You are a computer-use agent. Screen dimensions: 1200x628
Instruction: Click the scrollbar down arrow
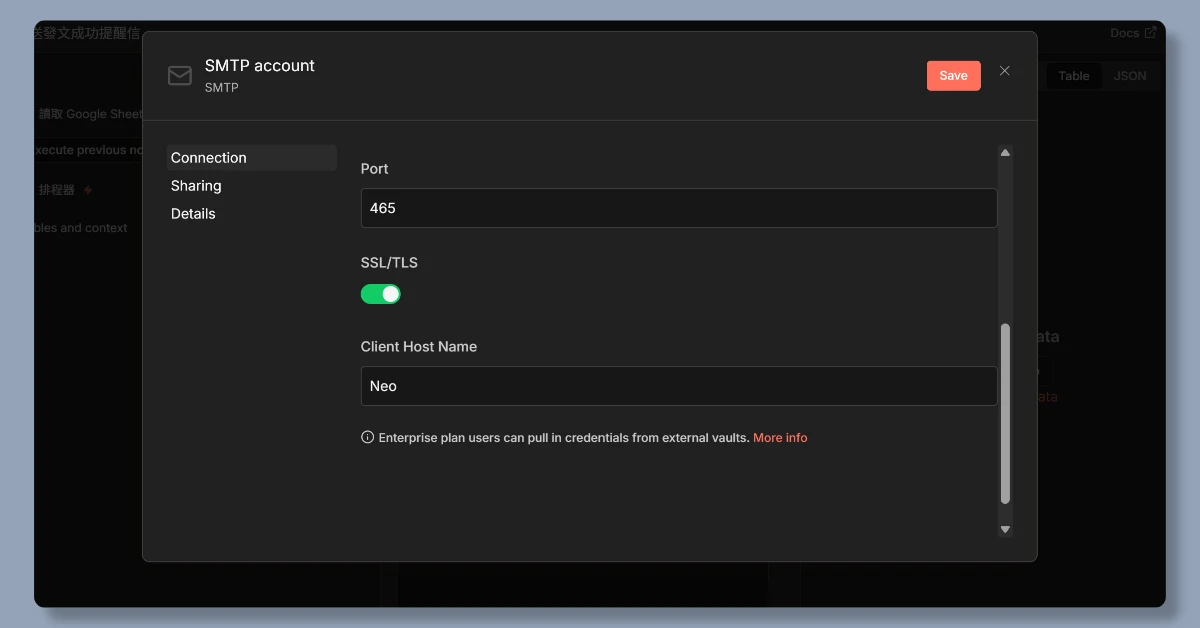1005,529
